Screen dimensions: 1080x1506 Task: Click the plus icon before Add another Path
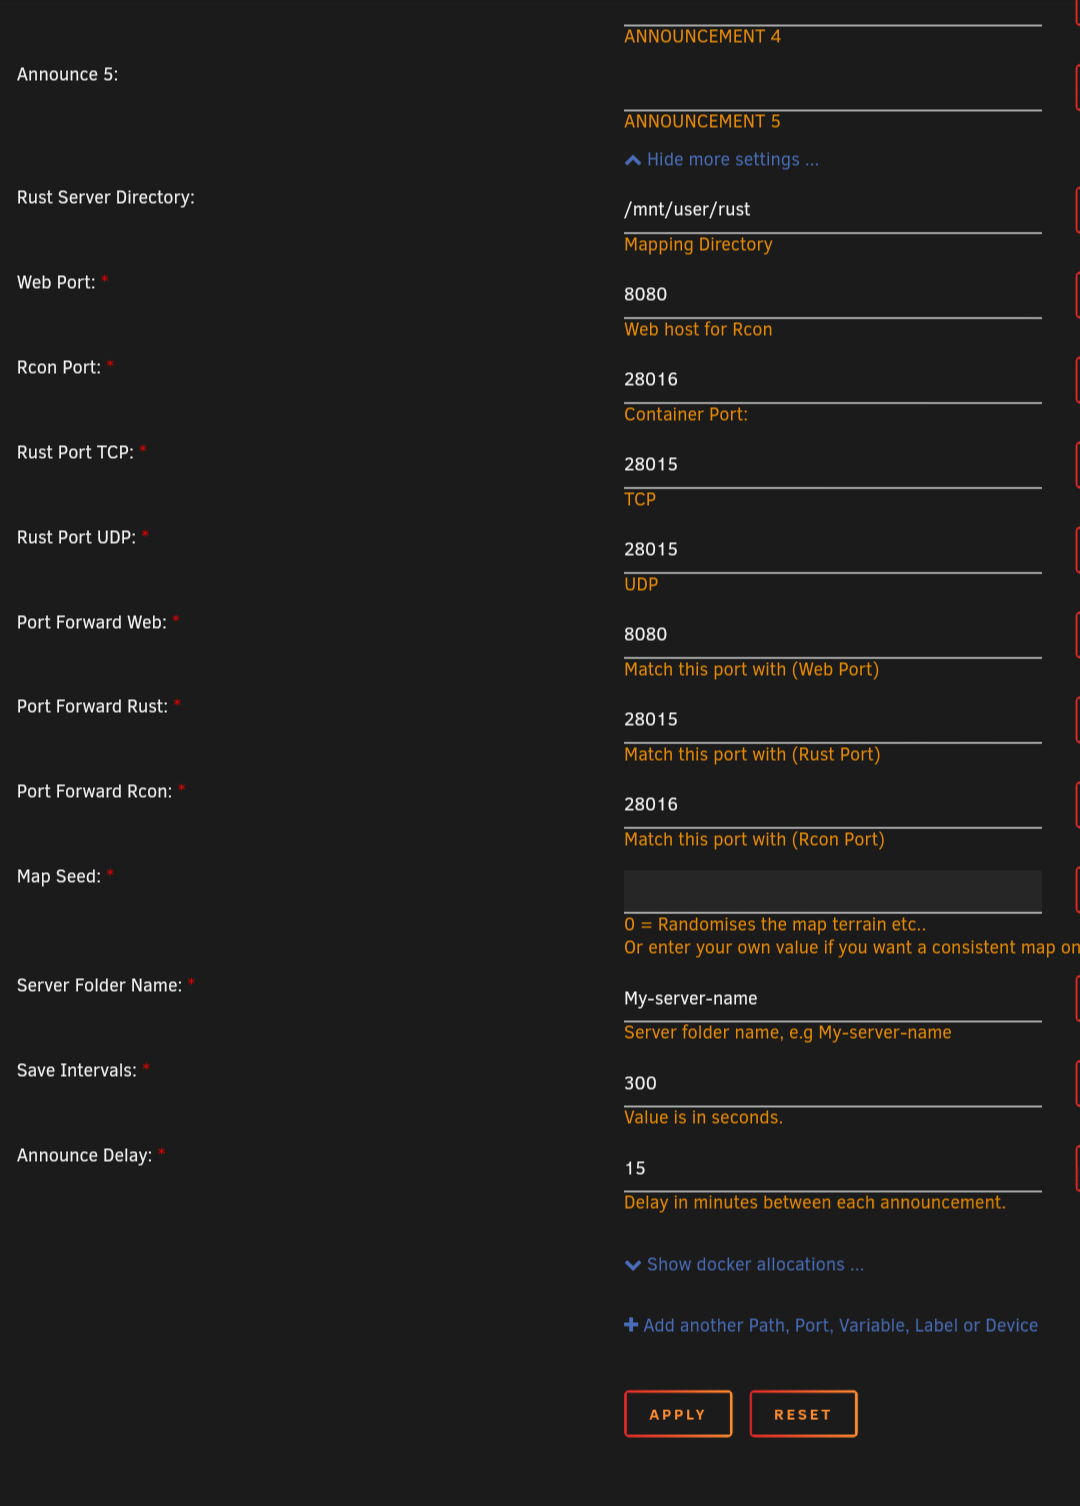pyautogui.click(x=631, y=1325)
